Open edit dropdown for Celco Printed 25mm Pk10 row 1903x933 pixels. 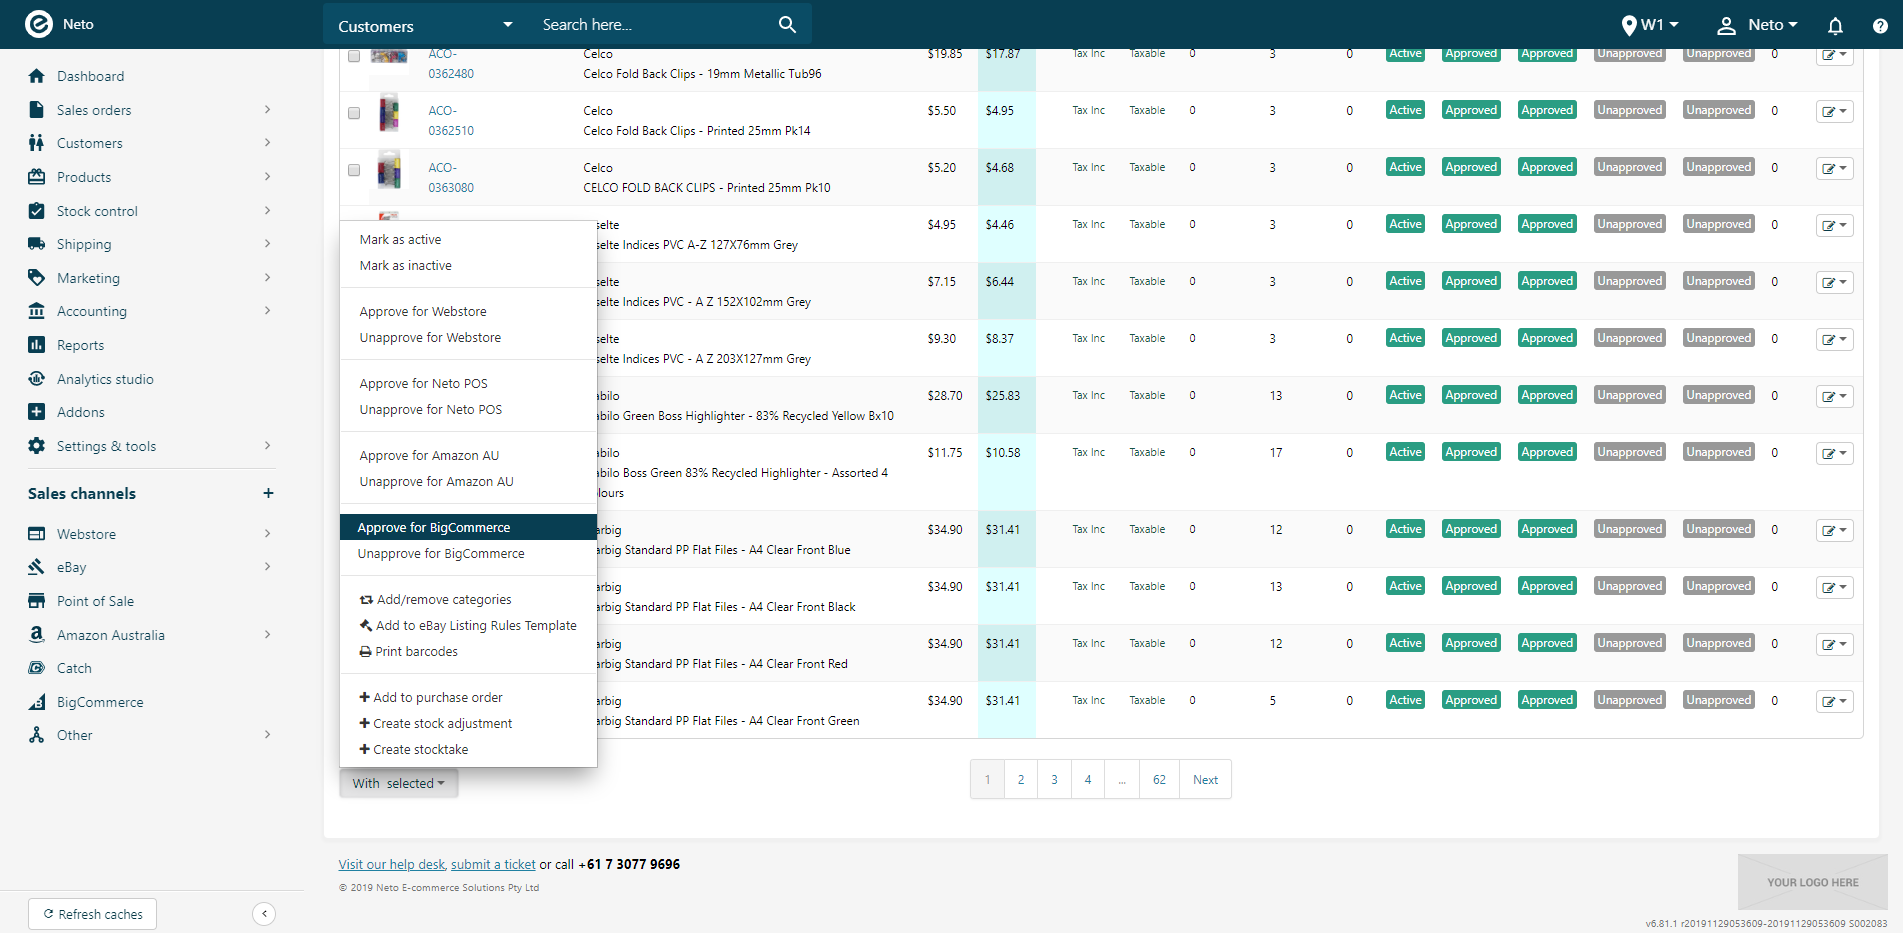pos(1835,168)
